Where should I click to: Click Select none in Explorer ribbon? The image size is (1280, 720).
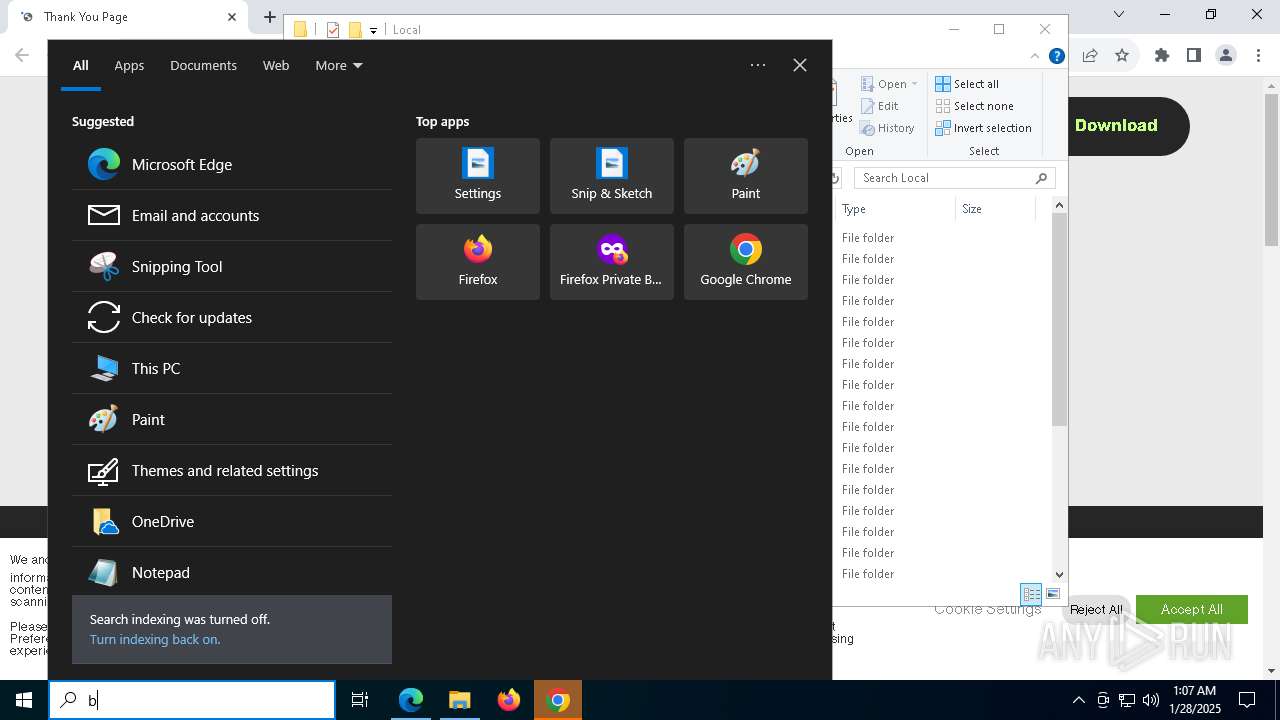click(974, 106)
